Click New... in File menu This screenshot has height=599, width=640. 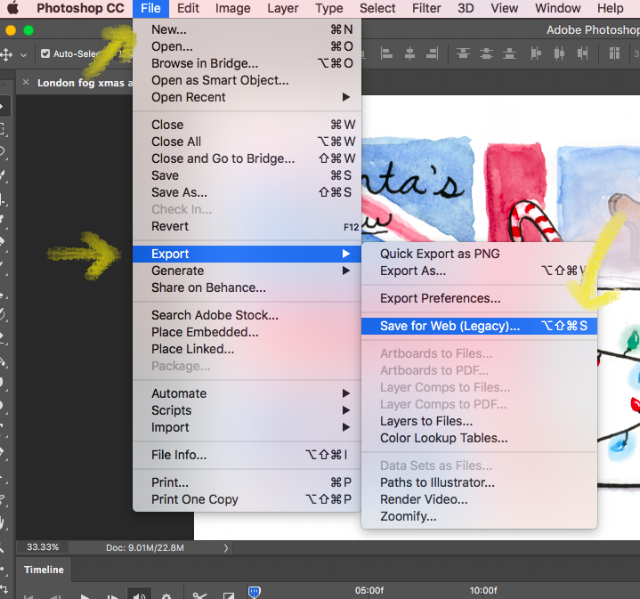(247, 29)
